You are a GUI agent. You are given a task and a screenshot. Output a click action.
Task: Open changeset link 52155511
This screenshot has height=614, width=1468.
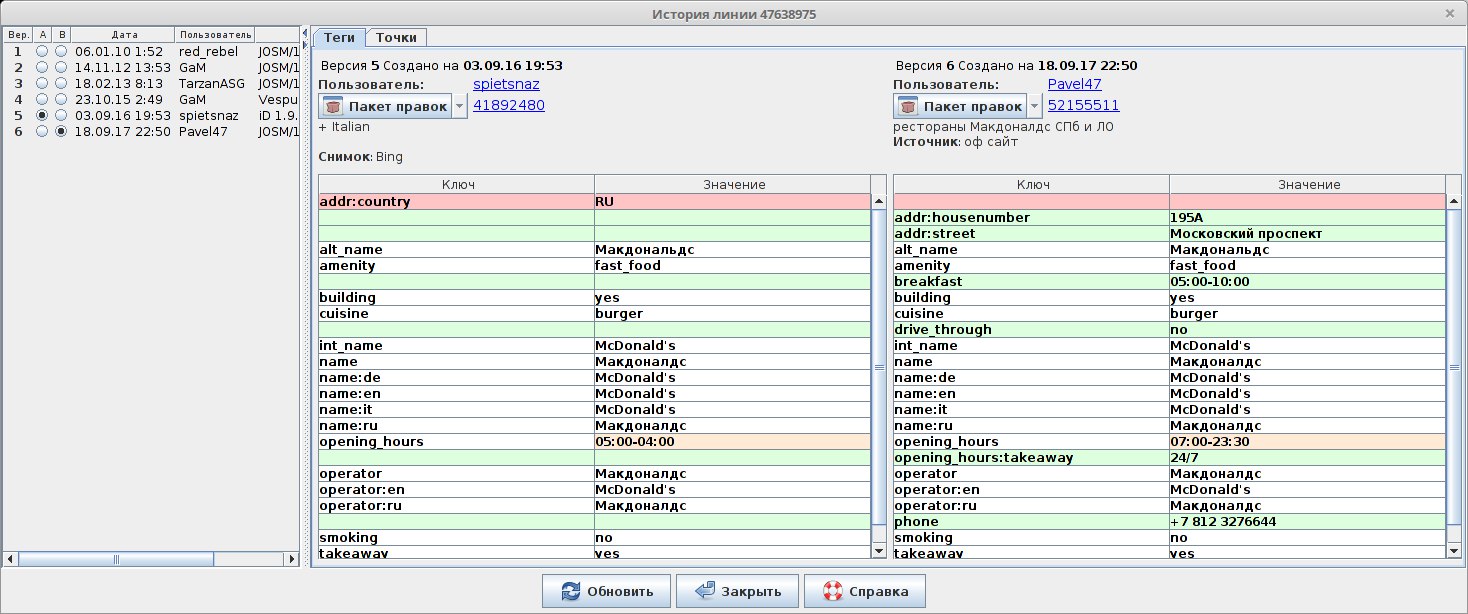(x=1084, y=105)
